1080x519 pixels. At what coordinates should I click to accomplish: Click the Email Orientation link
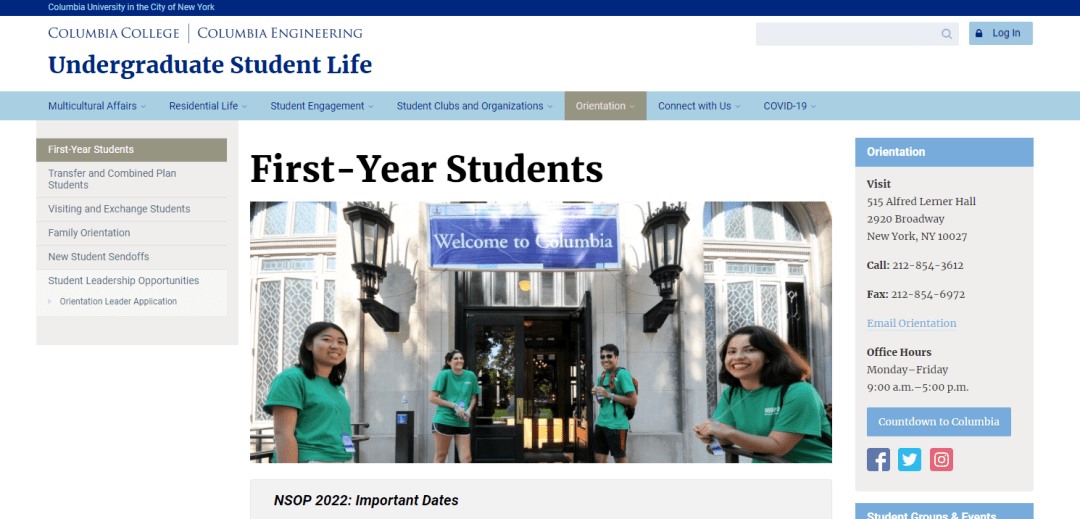[911, 323]
